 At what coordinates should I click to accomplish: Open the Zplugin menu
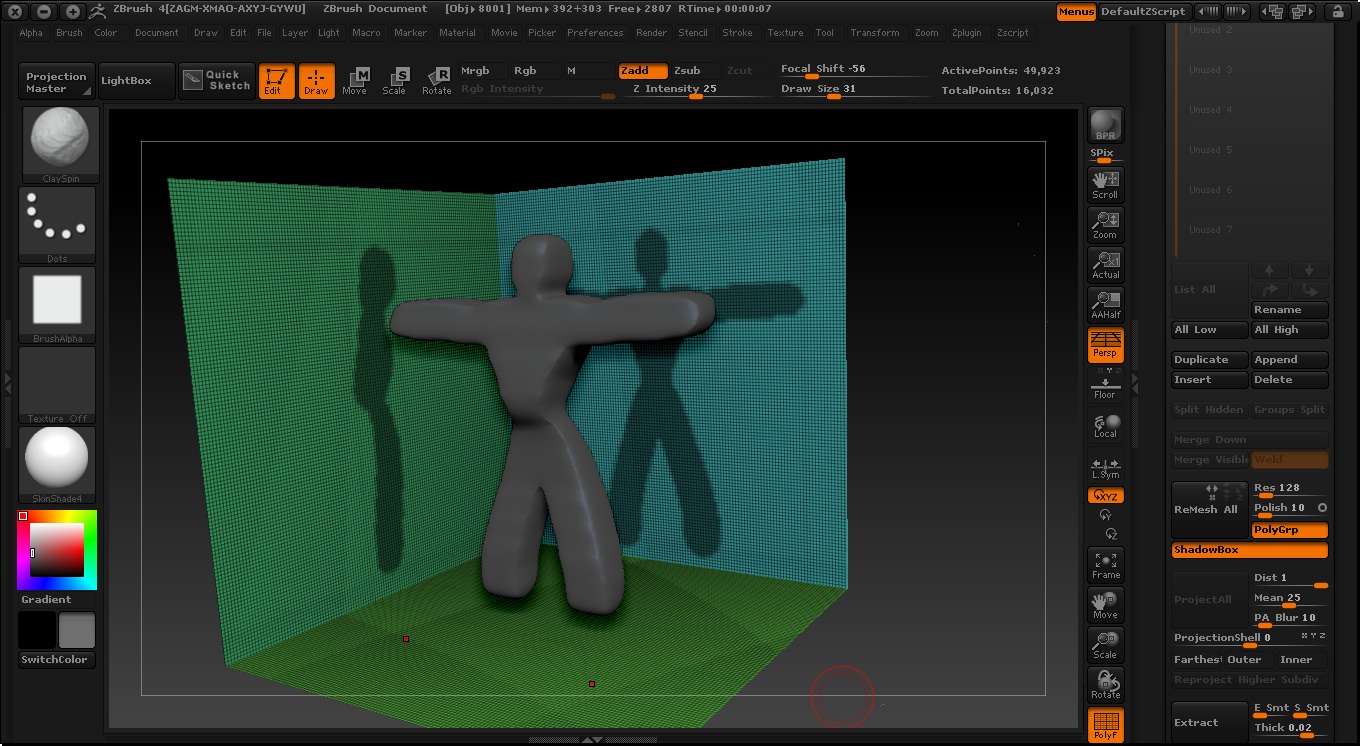tap(966, 33)
